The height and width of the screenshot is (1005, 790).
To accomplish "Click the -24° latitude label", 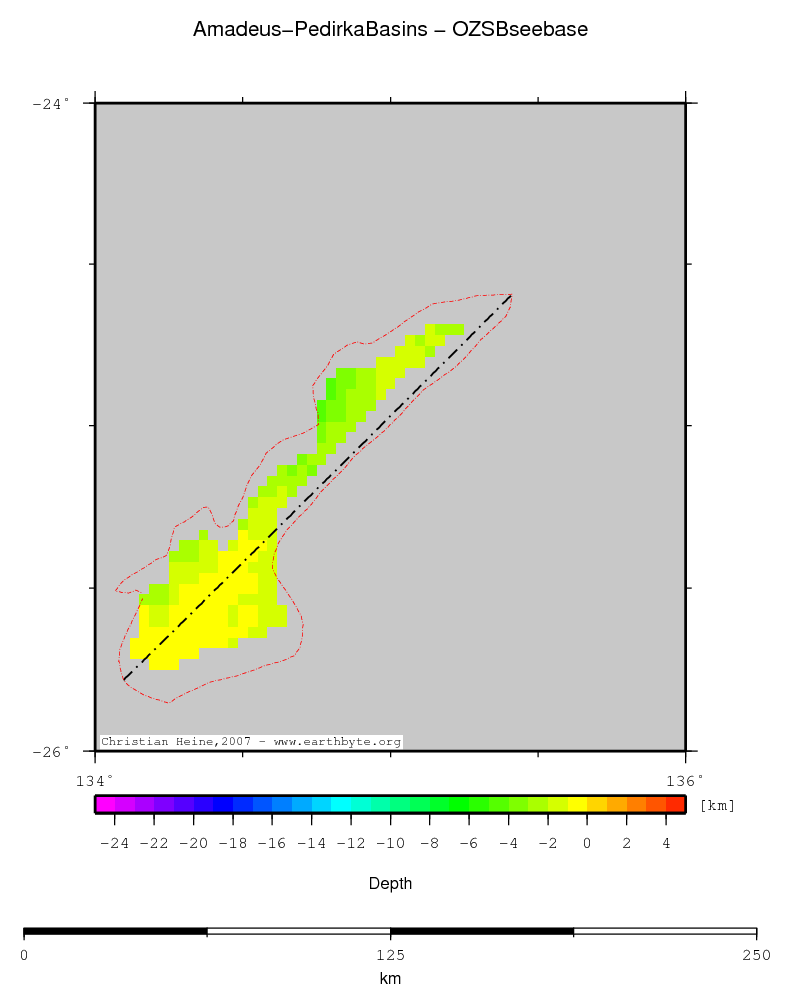I will point(50,103).
